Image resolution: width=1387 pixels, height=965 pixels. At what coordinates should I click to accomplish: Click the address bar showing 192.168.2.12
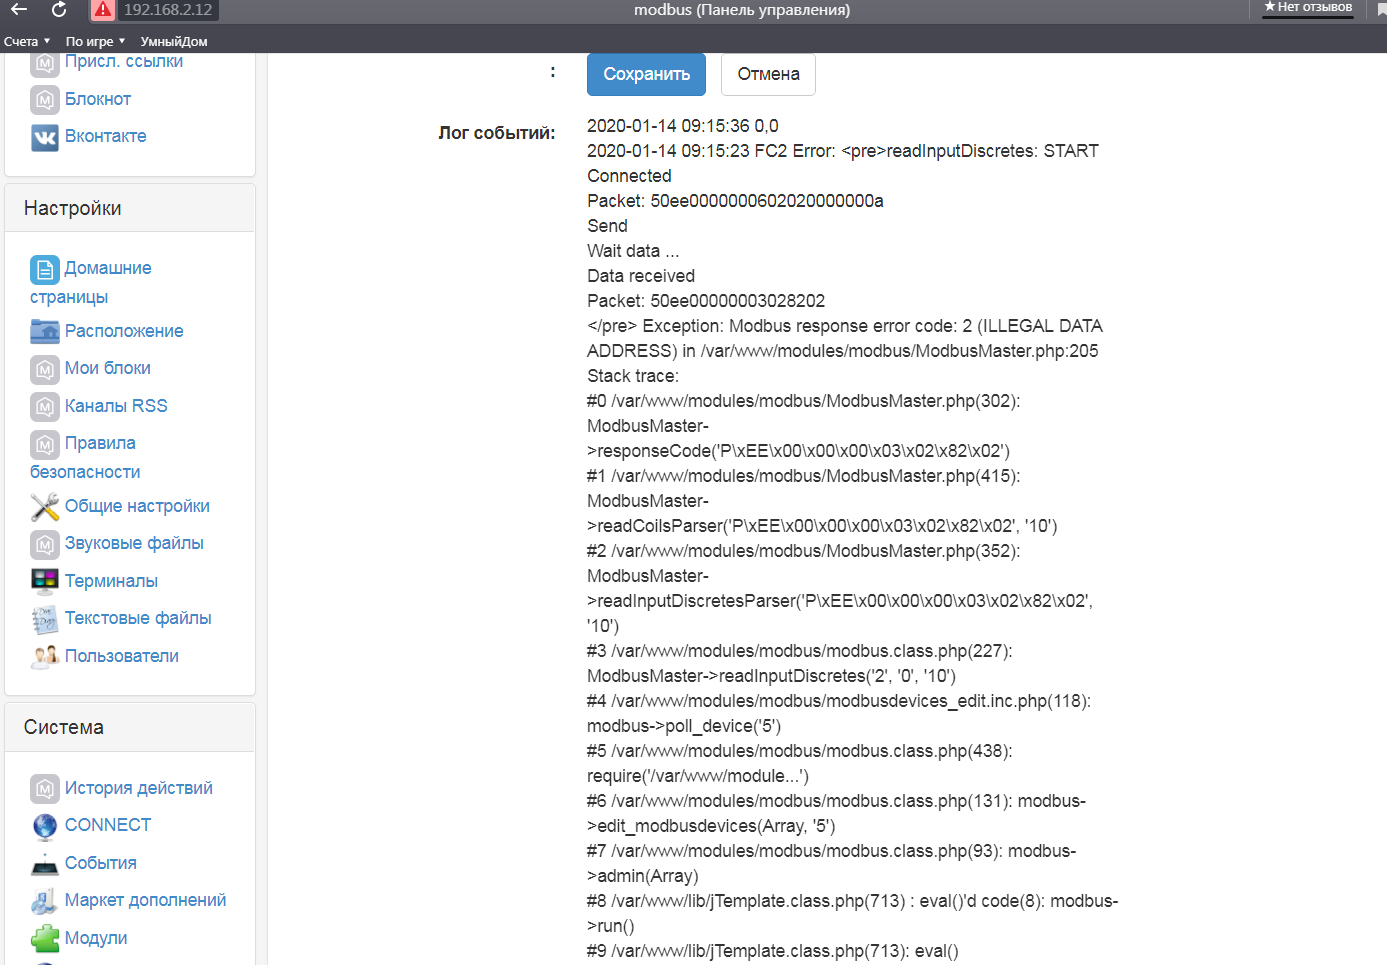[168, 10]
